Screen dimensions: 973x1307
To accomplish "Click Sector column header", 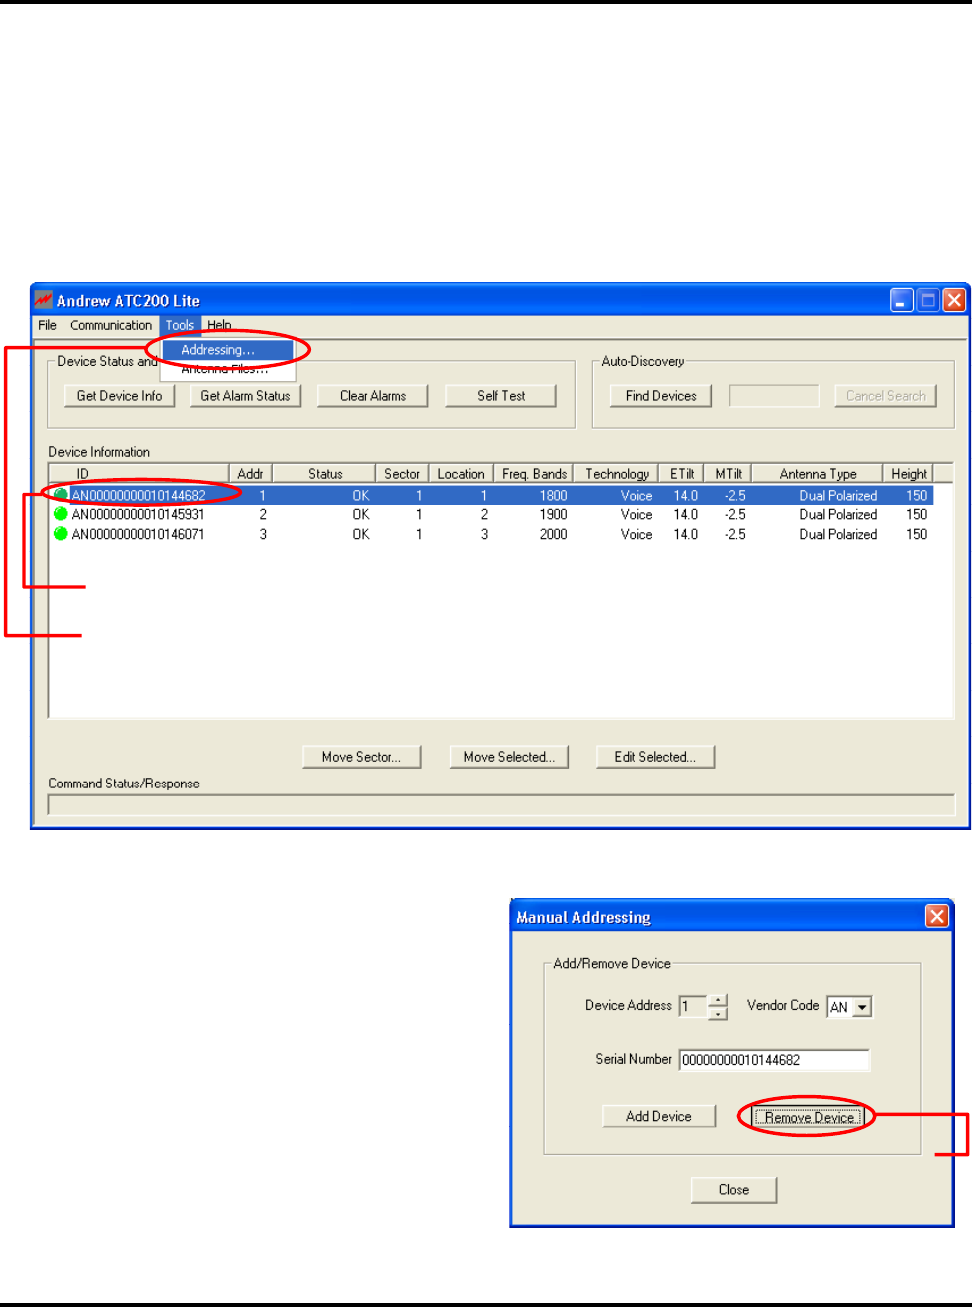I will (402, 474).
